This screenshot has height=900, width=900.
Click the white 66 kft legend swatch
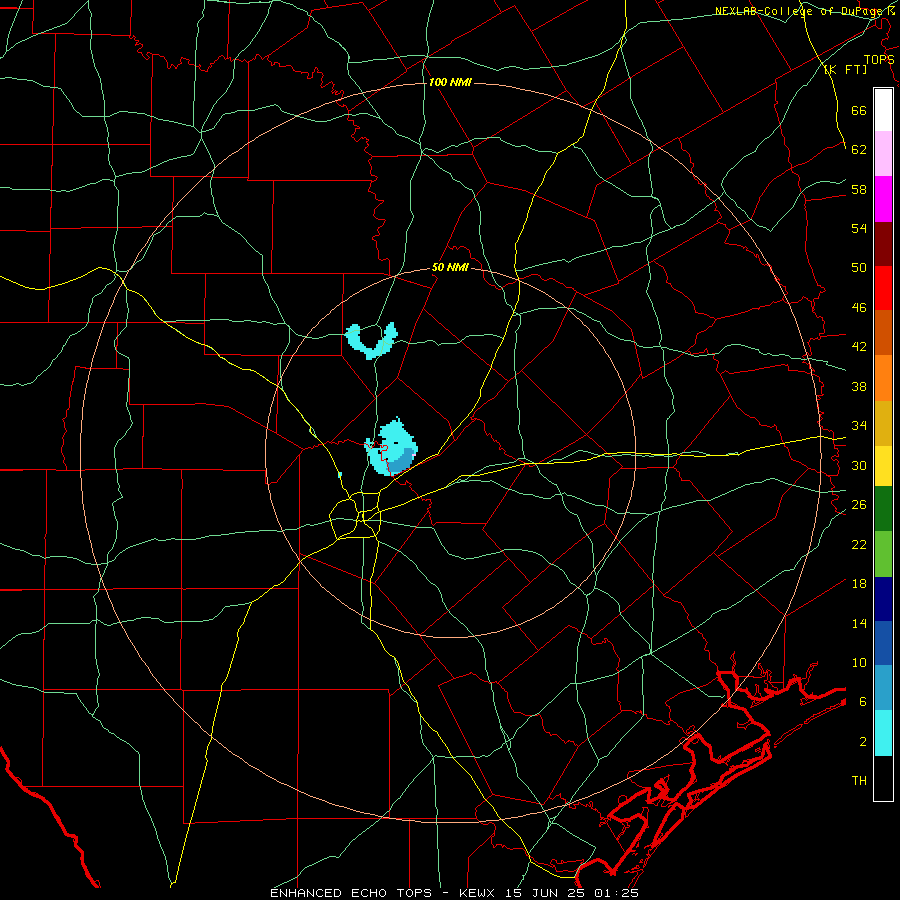click(883, 110)
